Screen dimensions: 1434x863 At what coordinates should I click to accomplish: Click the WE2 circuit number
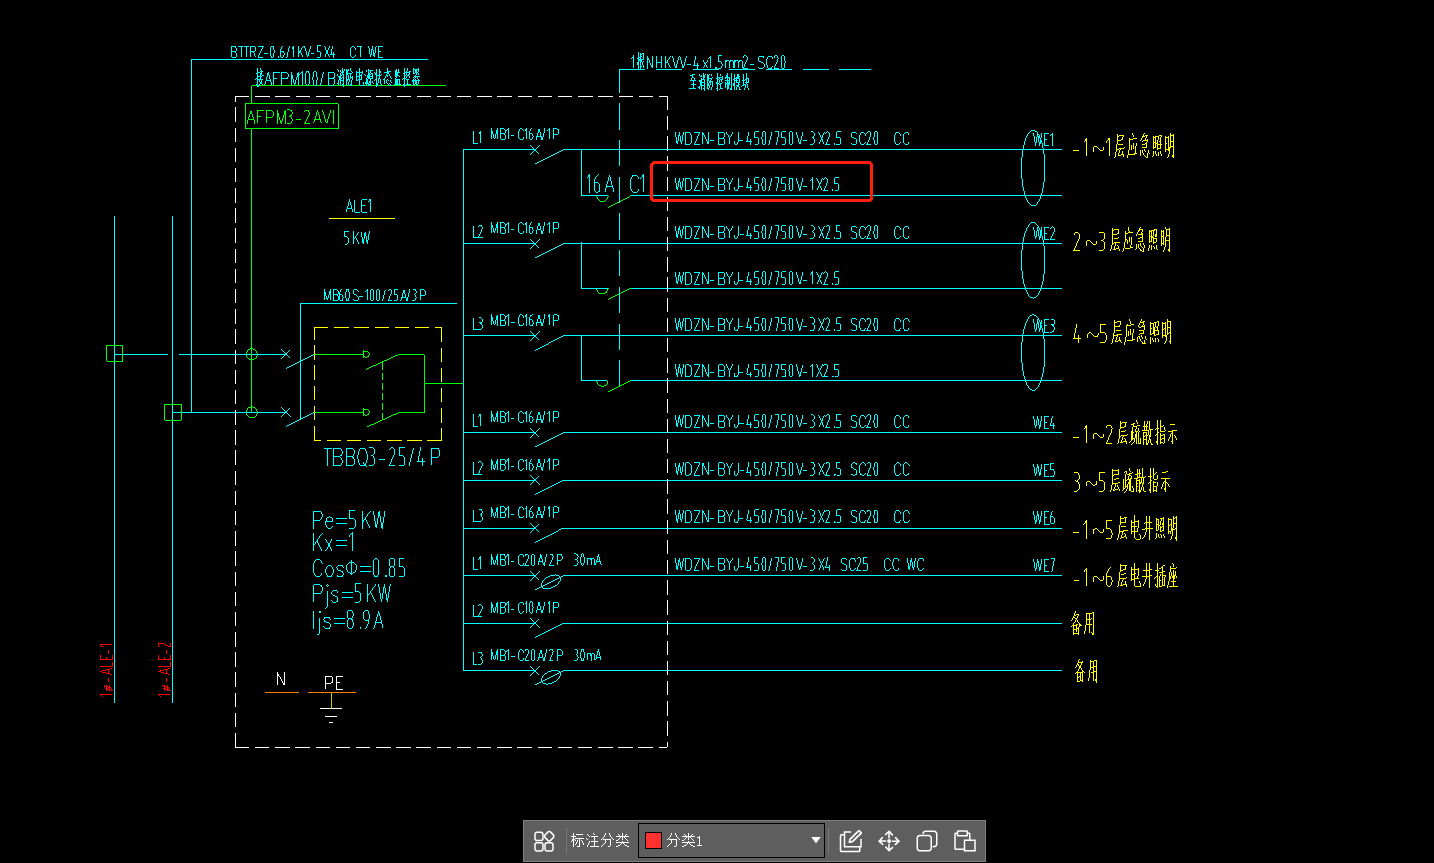pos(1043,233)
